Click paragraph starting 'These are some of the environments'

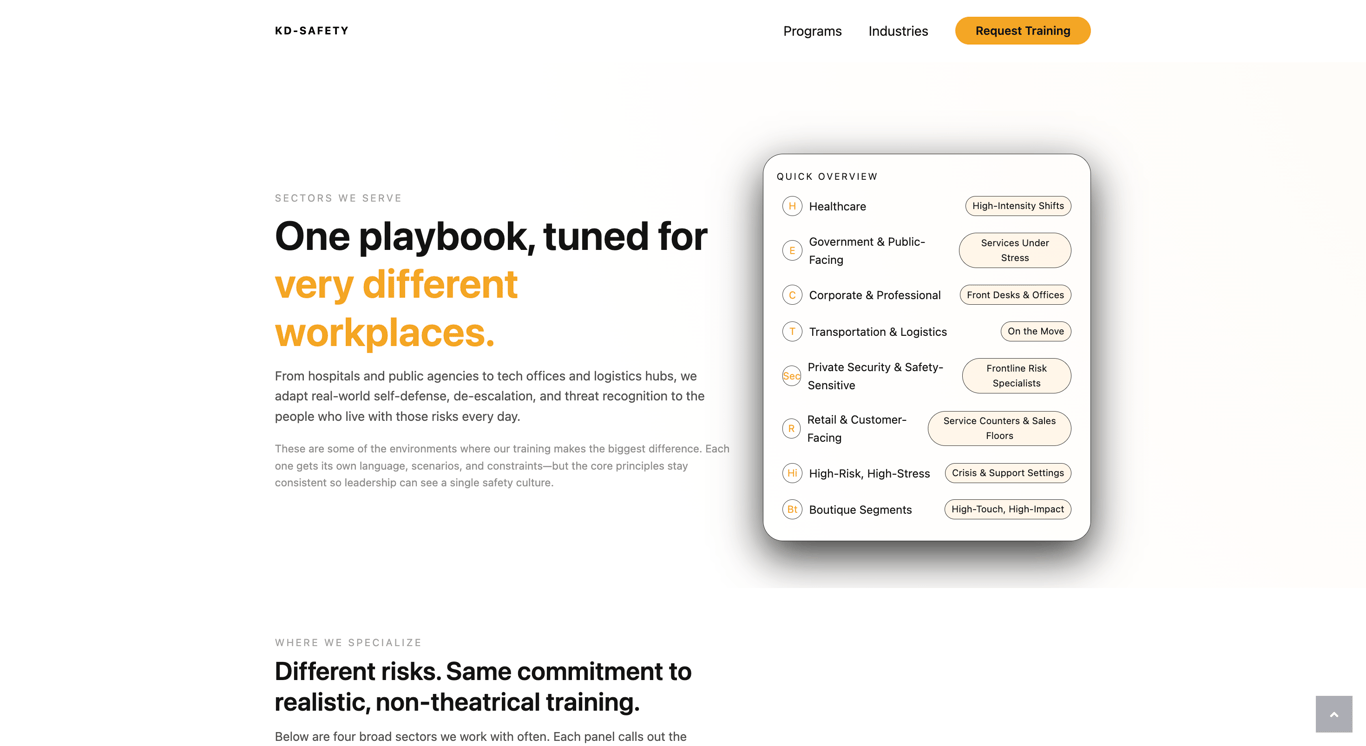[502, 466]
